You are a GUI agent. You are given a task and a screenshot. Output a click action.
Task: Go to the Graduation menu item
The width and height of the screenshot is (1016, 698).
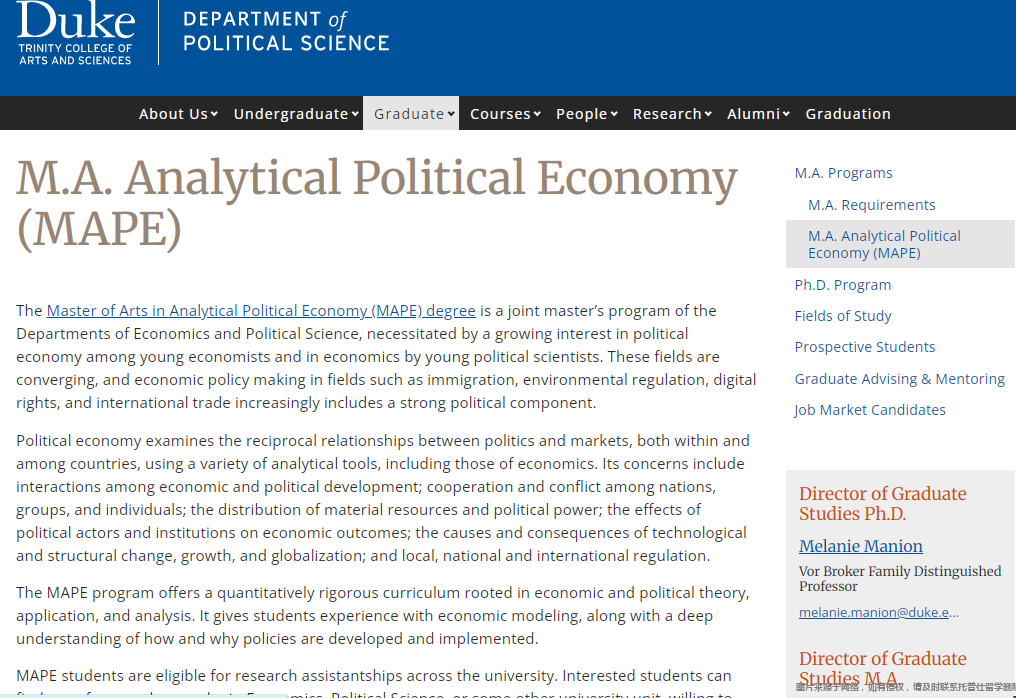point(848,114)
